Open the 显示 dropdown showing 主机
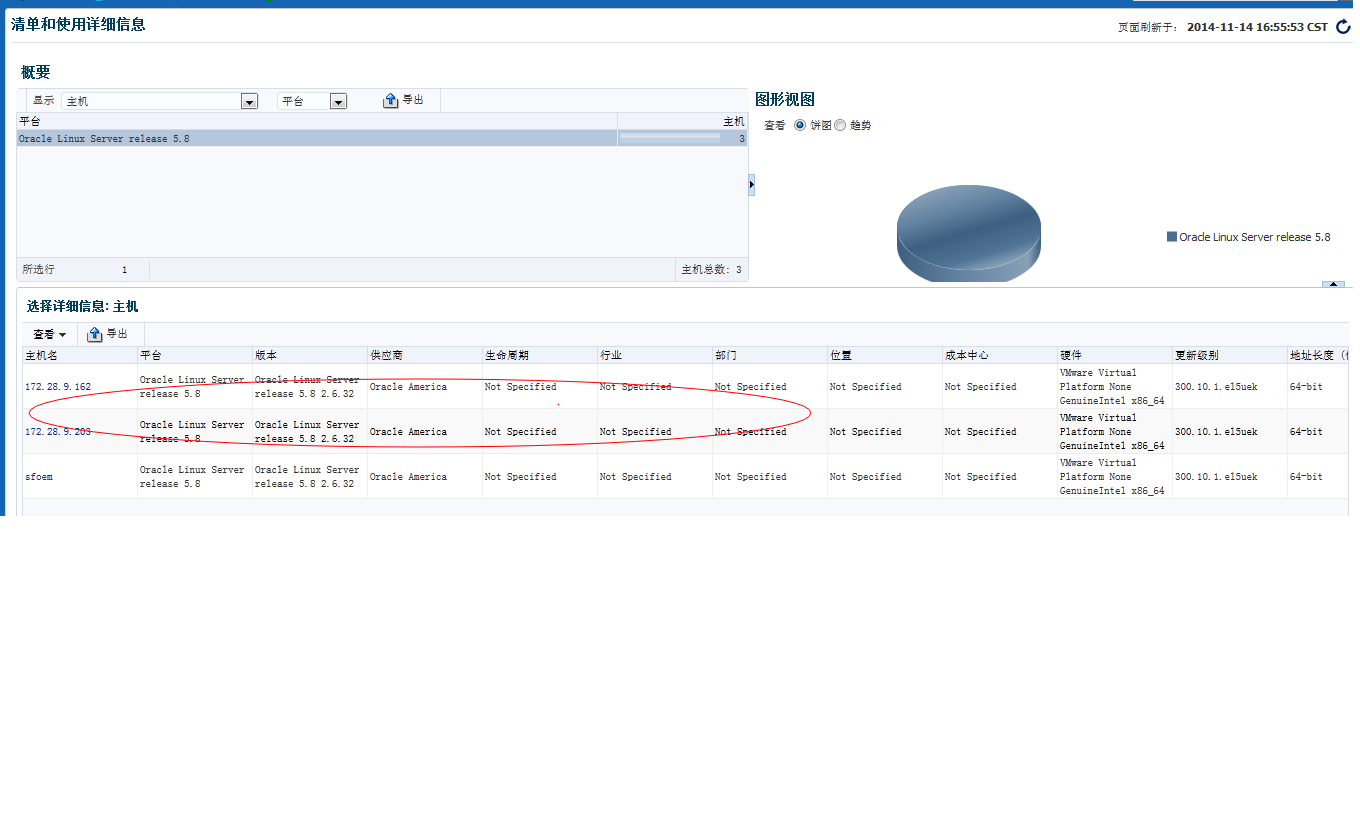This screenshot has width=1360, height=821. pyautogui.click(x=249, y=101)
